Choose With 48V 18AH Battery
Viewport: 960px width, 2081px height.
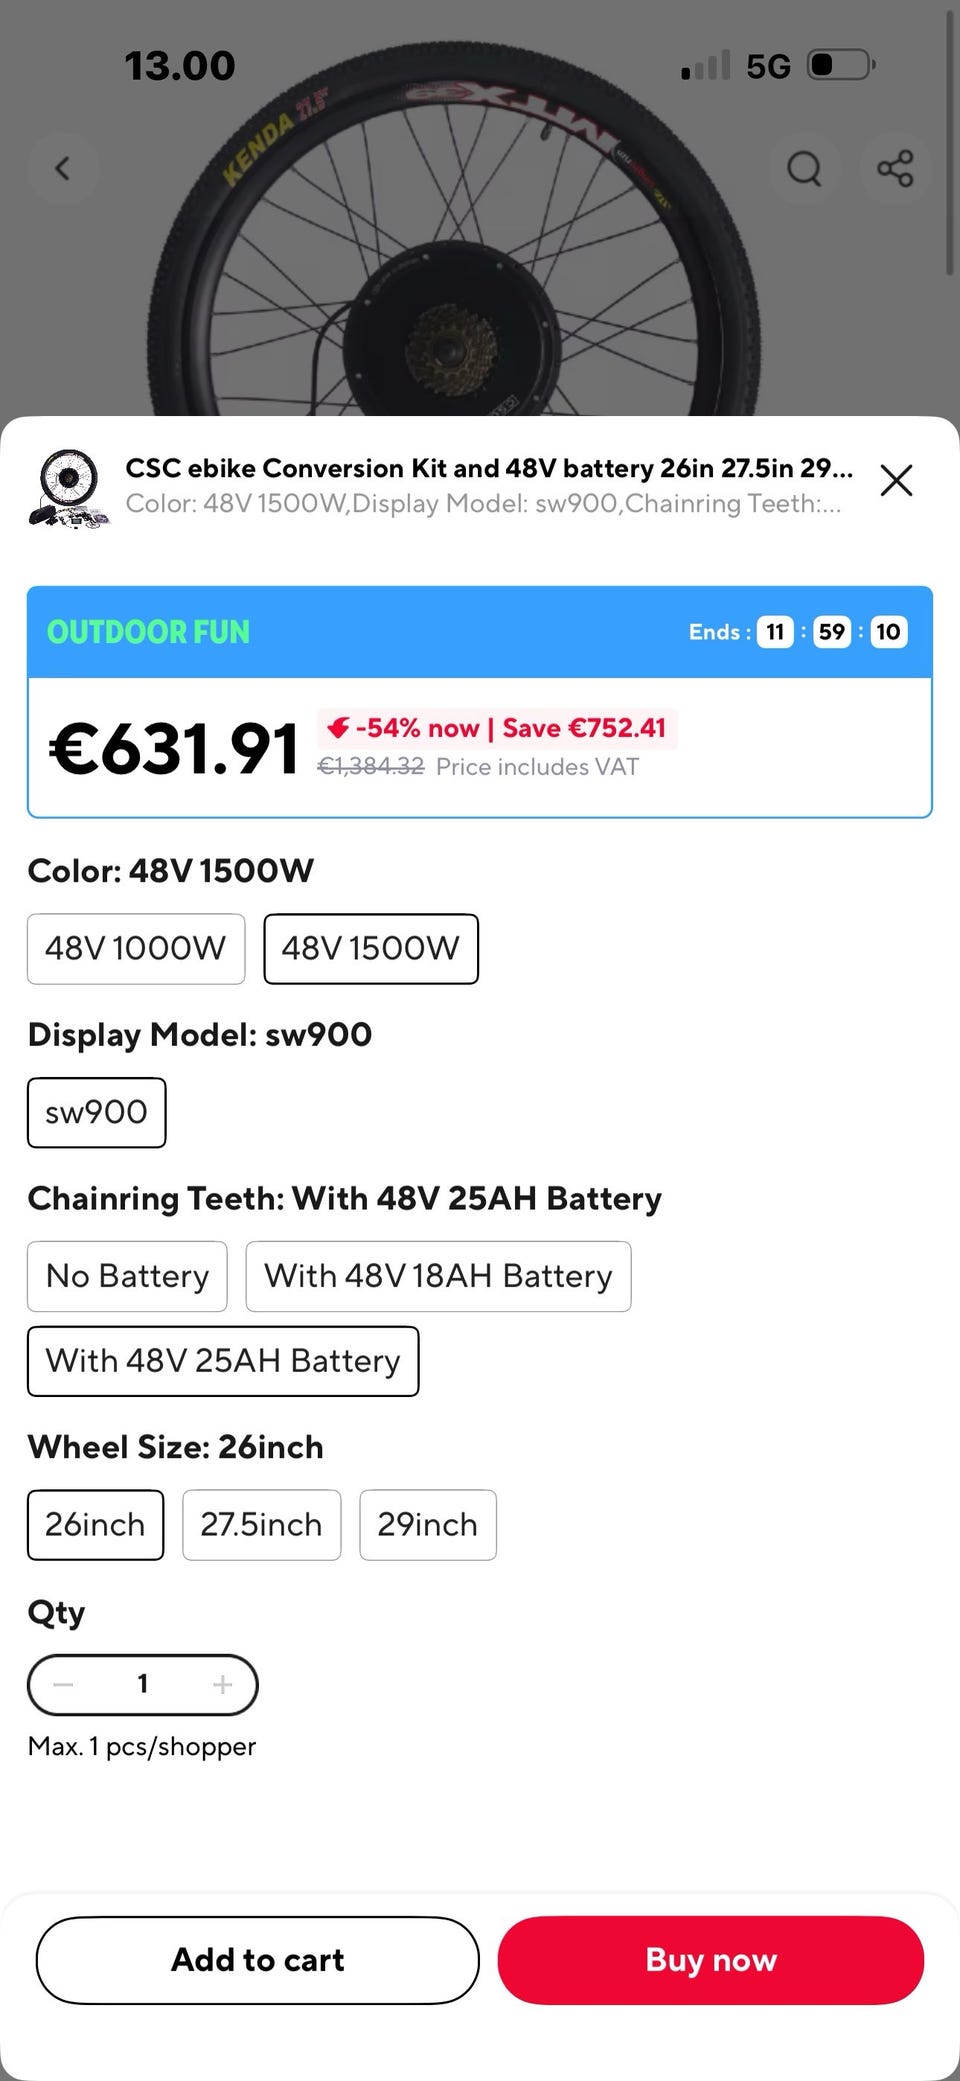438,1276
